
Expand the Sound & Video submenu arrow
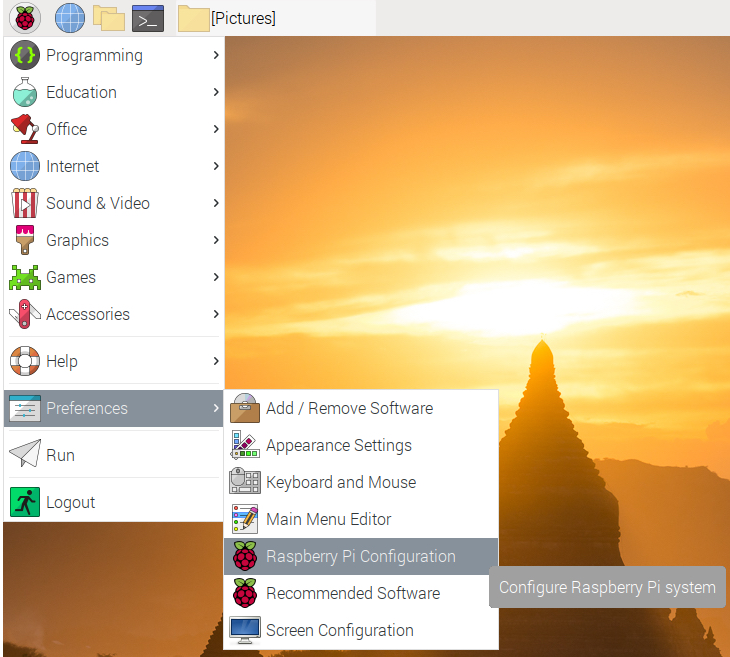pos(215,203)
